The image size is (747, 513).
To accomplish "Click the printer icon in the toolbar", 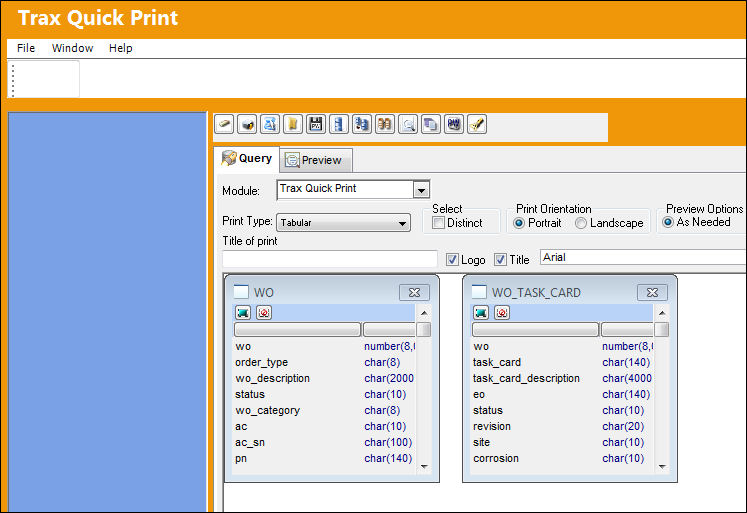I will pos(247,124).
